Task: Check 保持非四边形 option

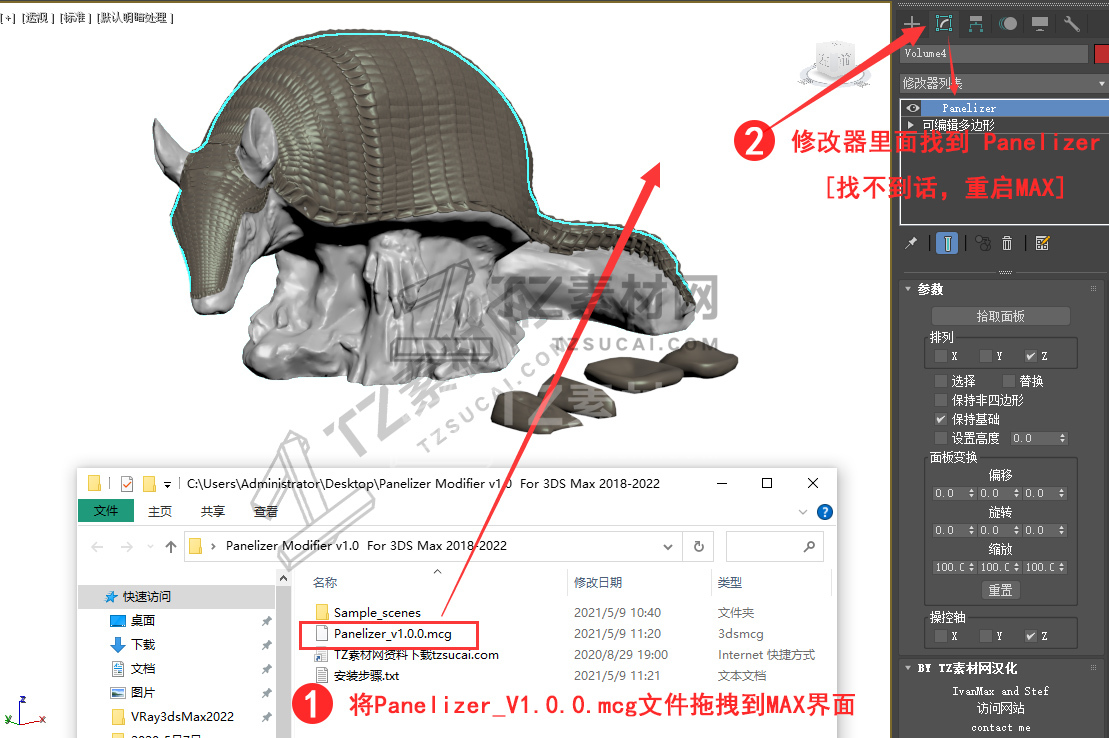Action: pyautogui.click(x=941, y=400)
